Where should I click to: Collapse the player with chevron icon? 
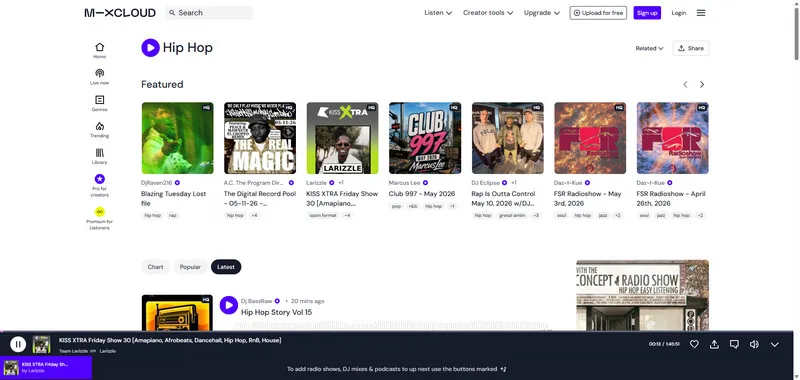[x=774, y=344]
